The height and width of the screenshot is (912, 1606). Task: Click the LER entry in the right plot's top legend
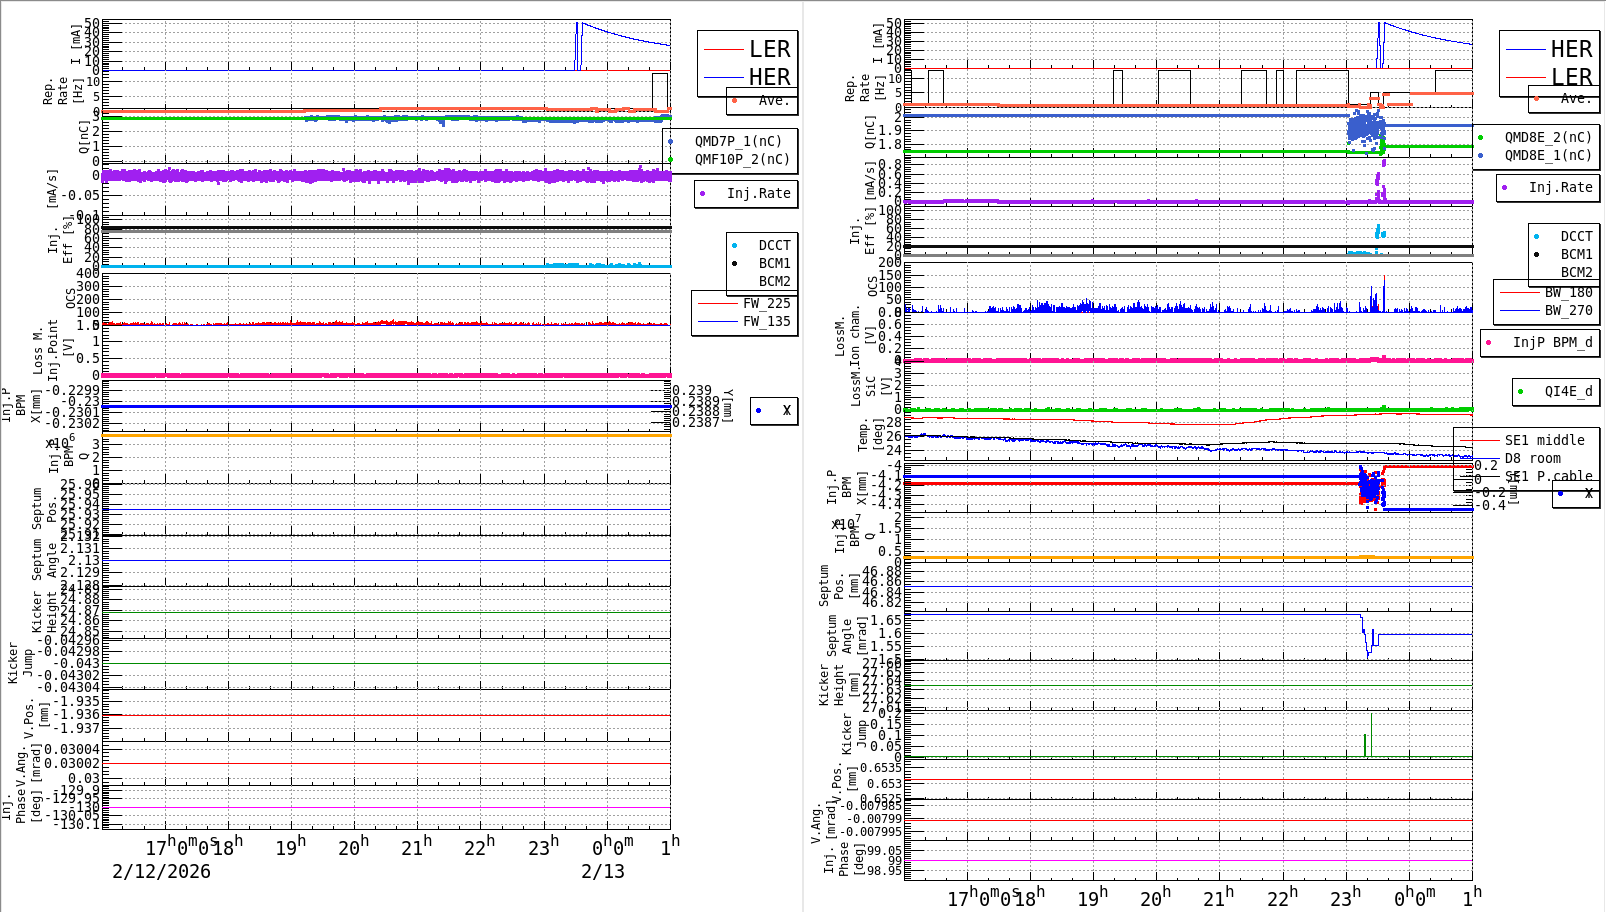coord(1571,77)
